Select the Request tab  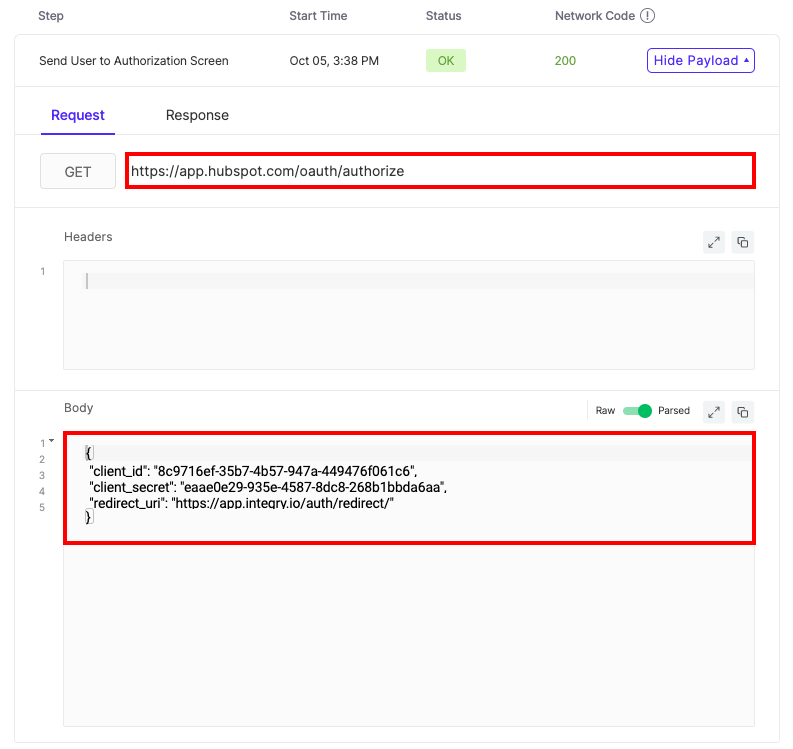78,115
